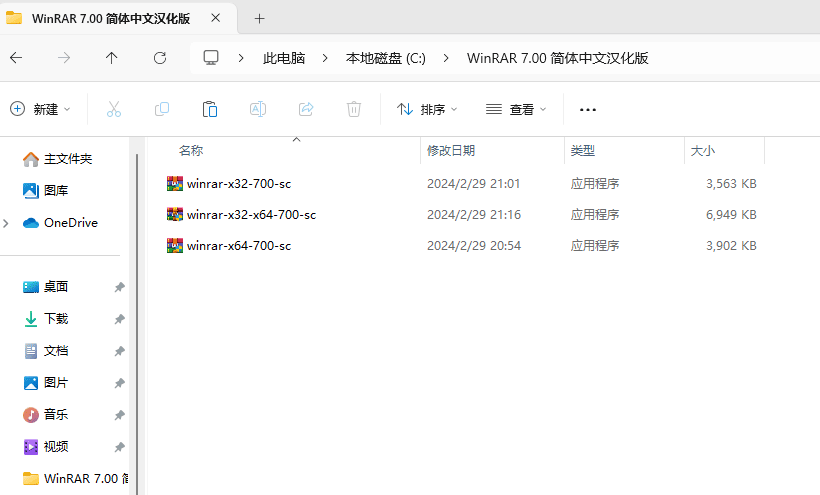The height and width of the screenshot is (495, 820).
Task: Close the WinRAR 7.00 tab
Action: click(215, 18)
